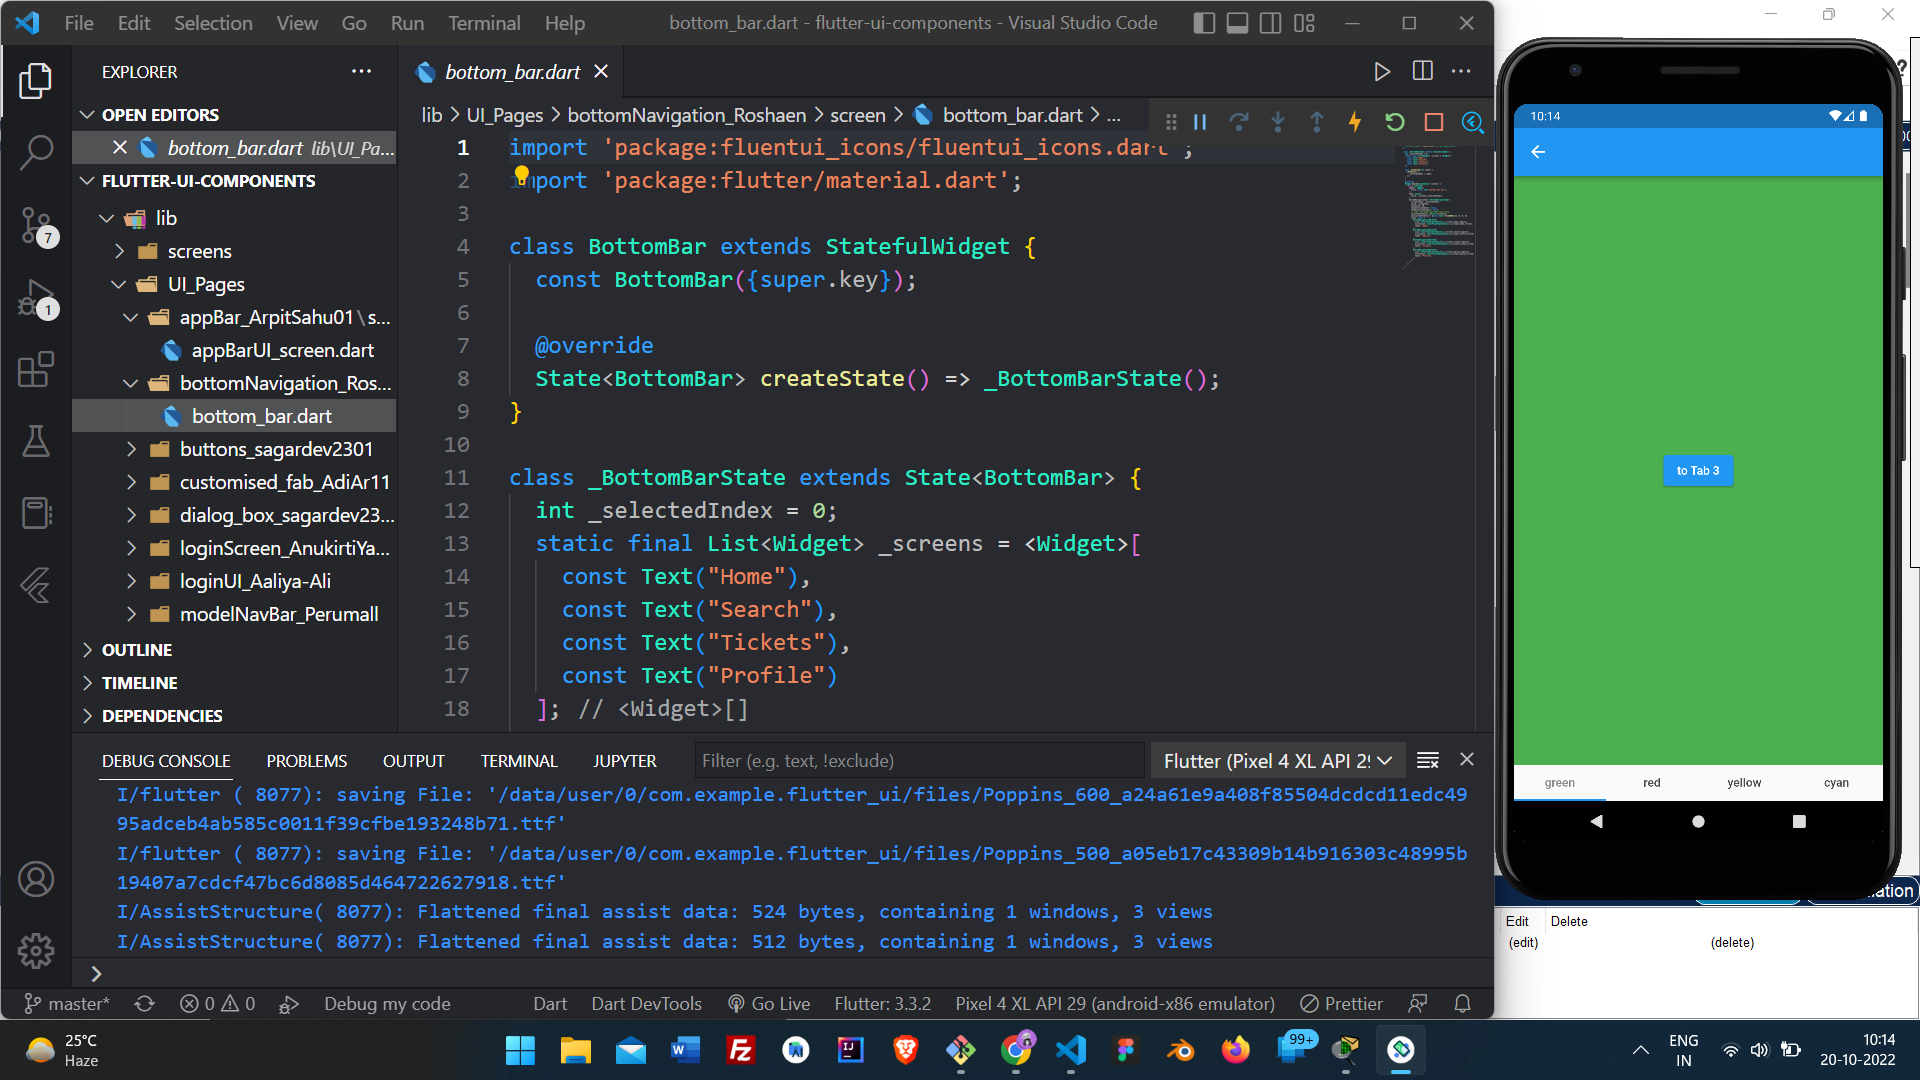Stop debugging with the red square icon
Viewport: 1920px width, 1080px height.
click(x=1433, y=122)
